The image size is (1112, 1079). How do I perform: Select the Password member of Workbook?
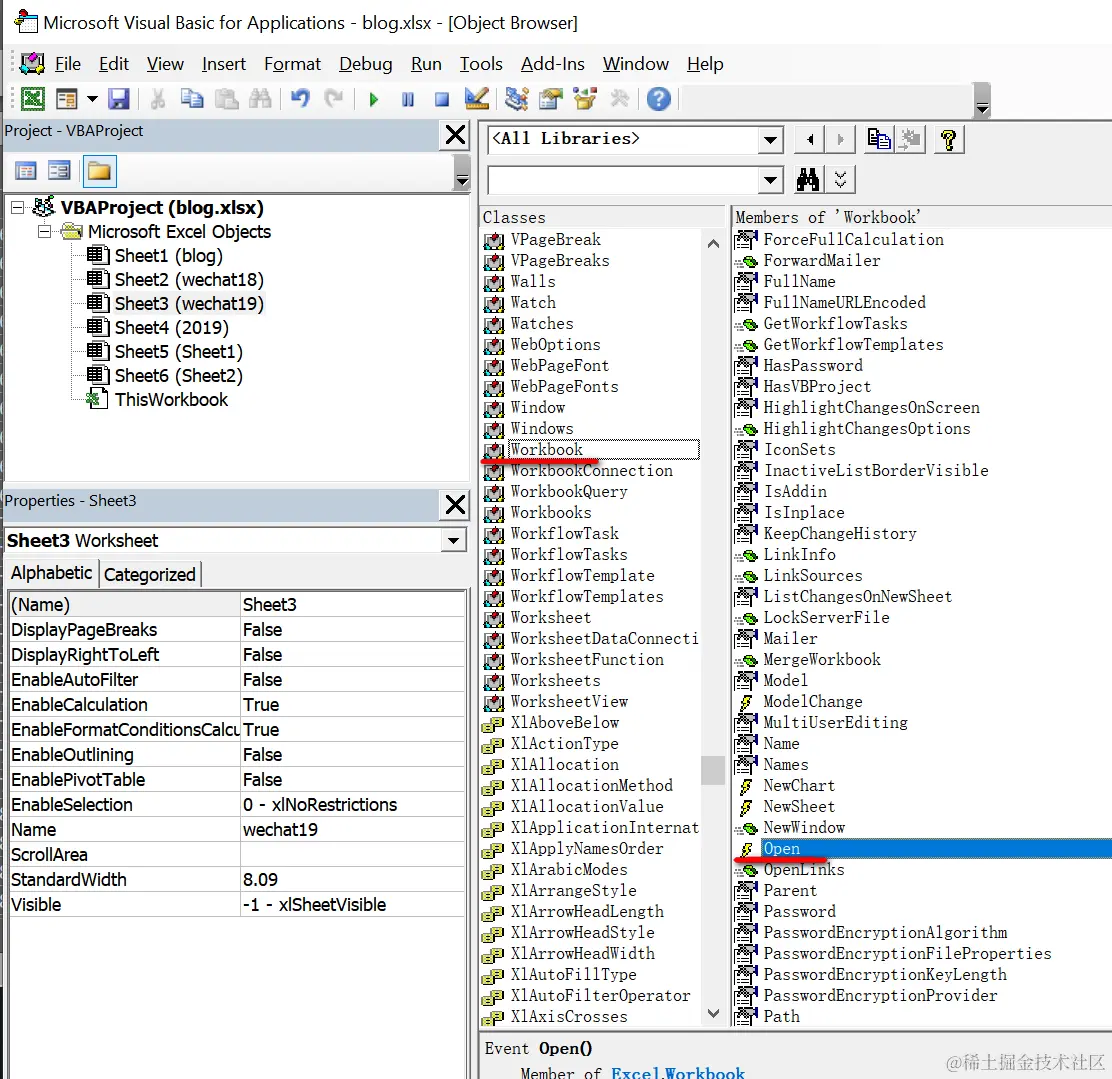pos(799,912)
